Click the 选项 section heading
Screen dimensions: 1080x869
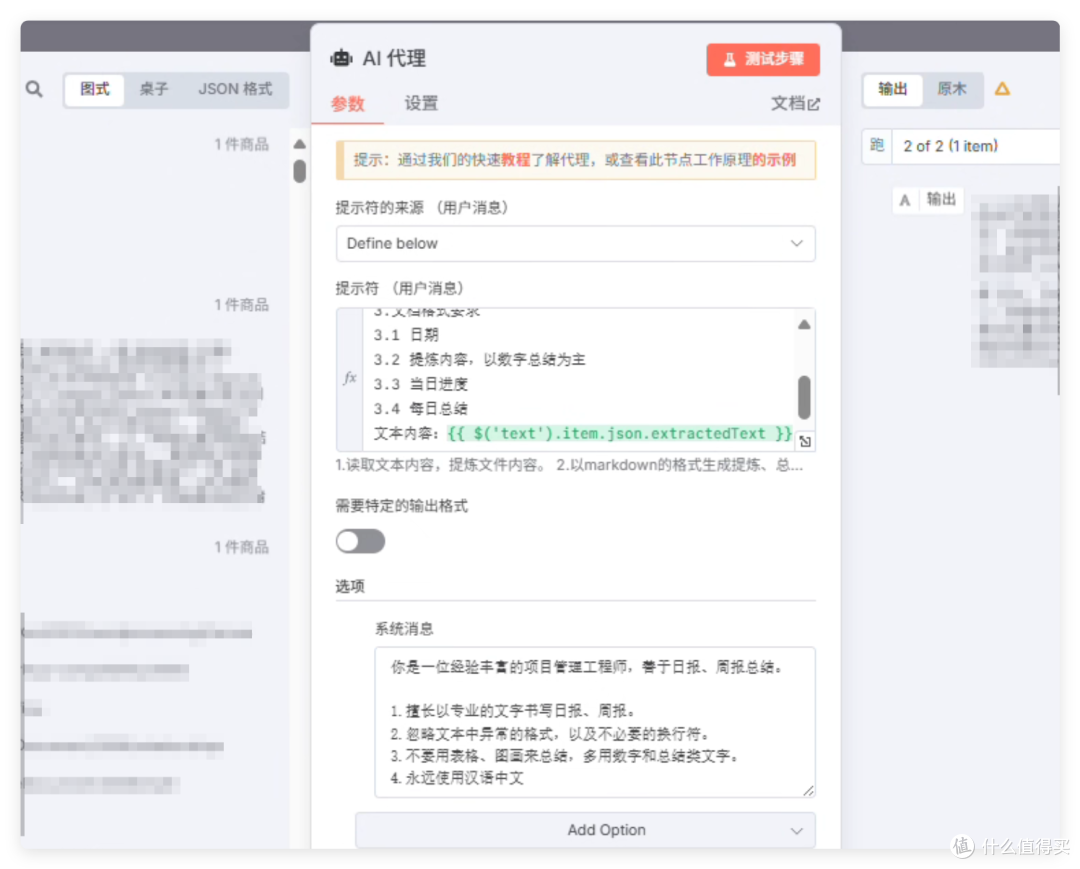(350, 587)
